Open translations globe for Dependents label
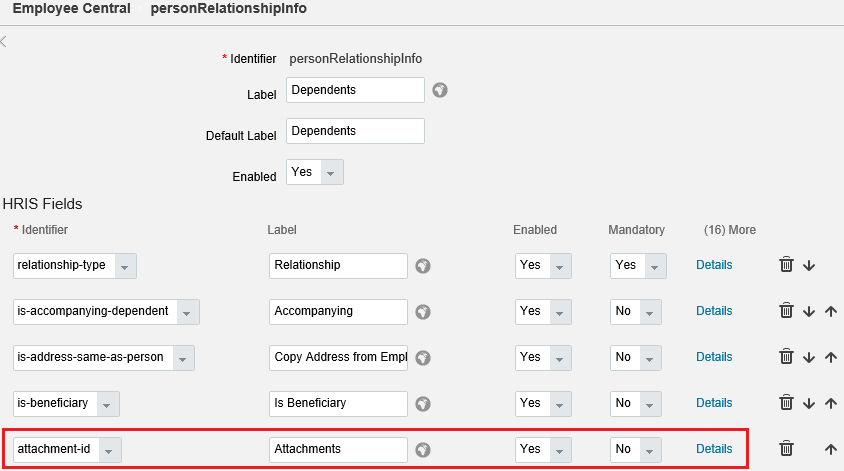Viewport: 844px width, 471px height. tap(440, 90)
